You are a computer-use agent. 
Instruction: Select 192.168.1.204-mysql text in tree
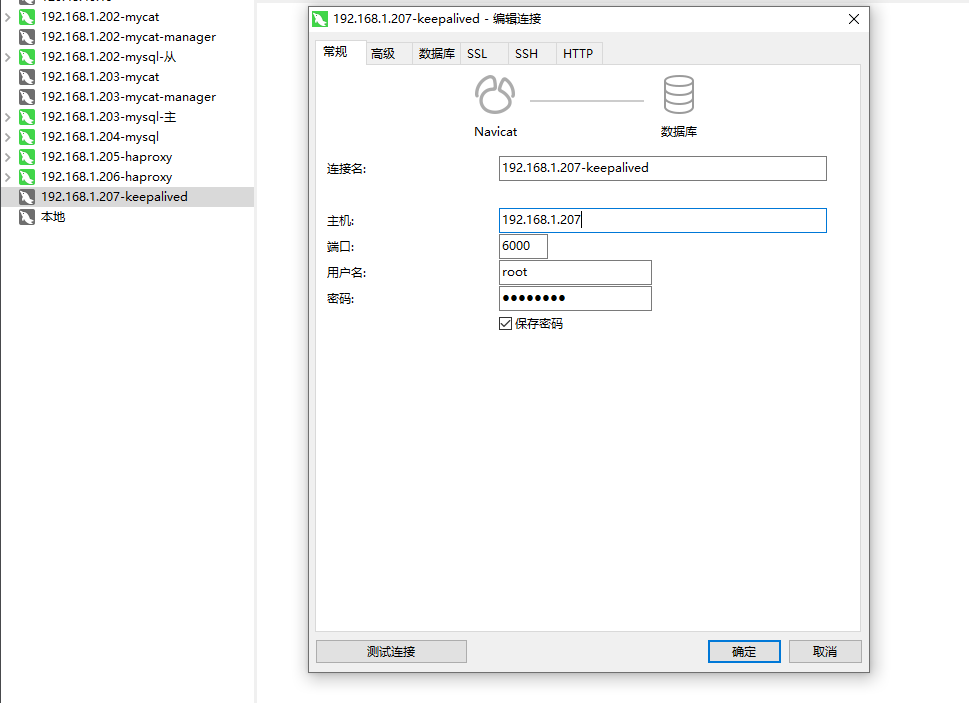click(100, 137)
